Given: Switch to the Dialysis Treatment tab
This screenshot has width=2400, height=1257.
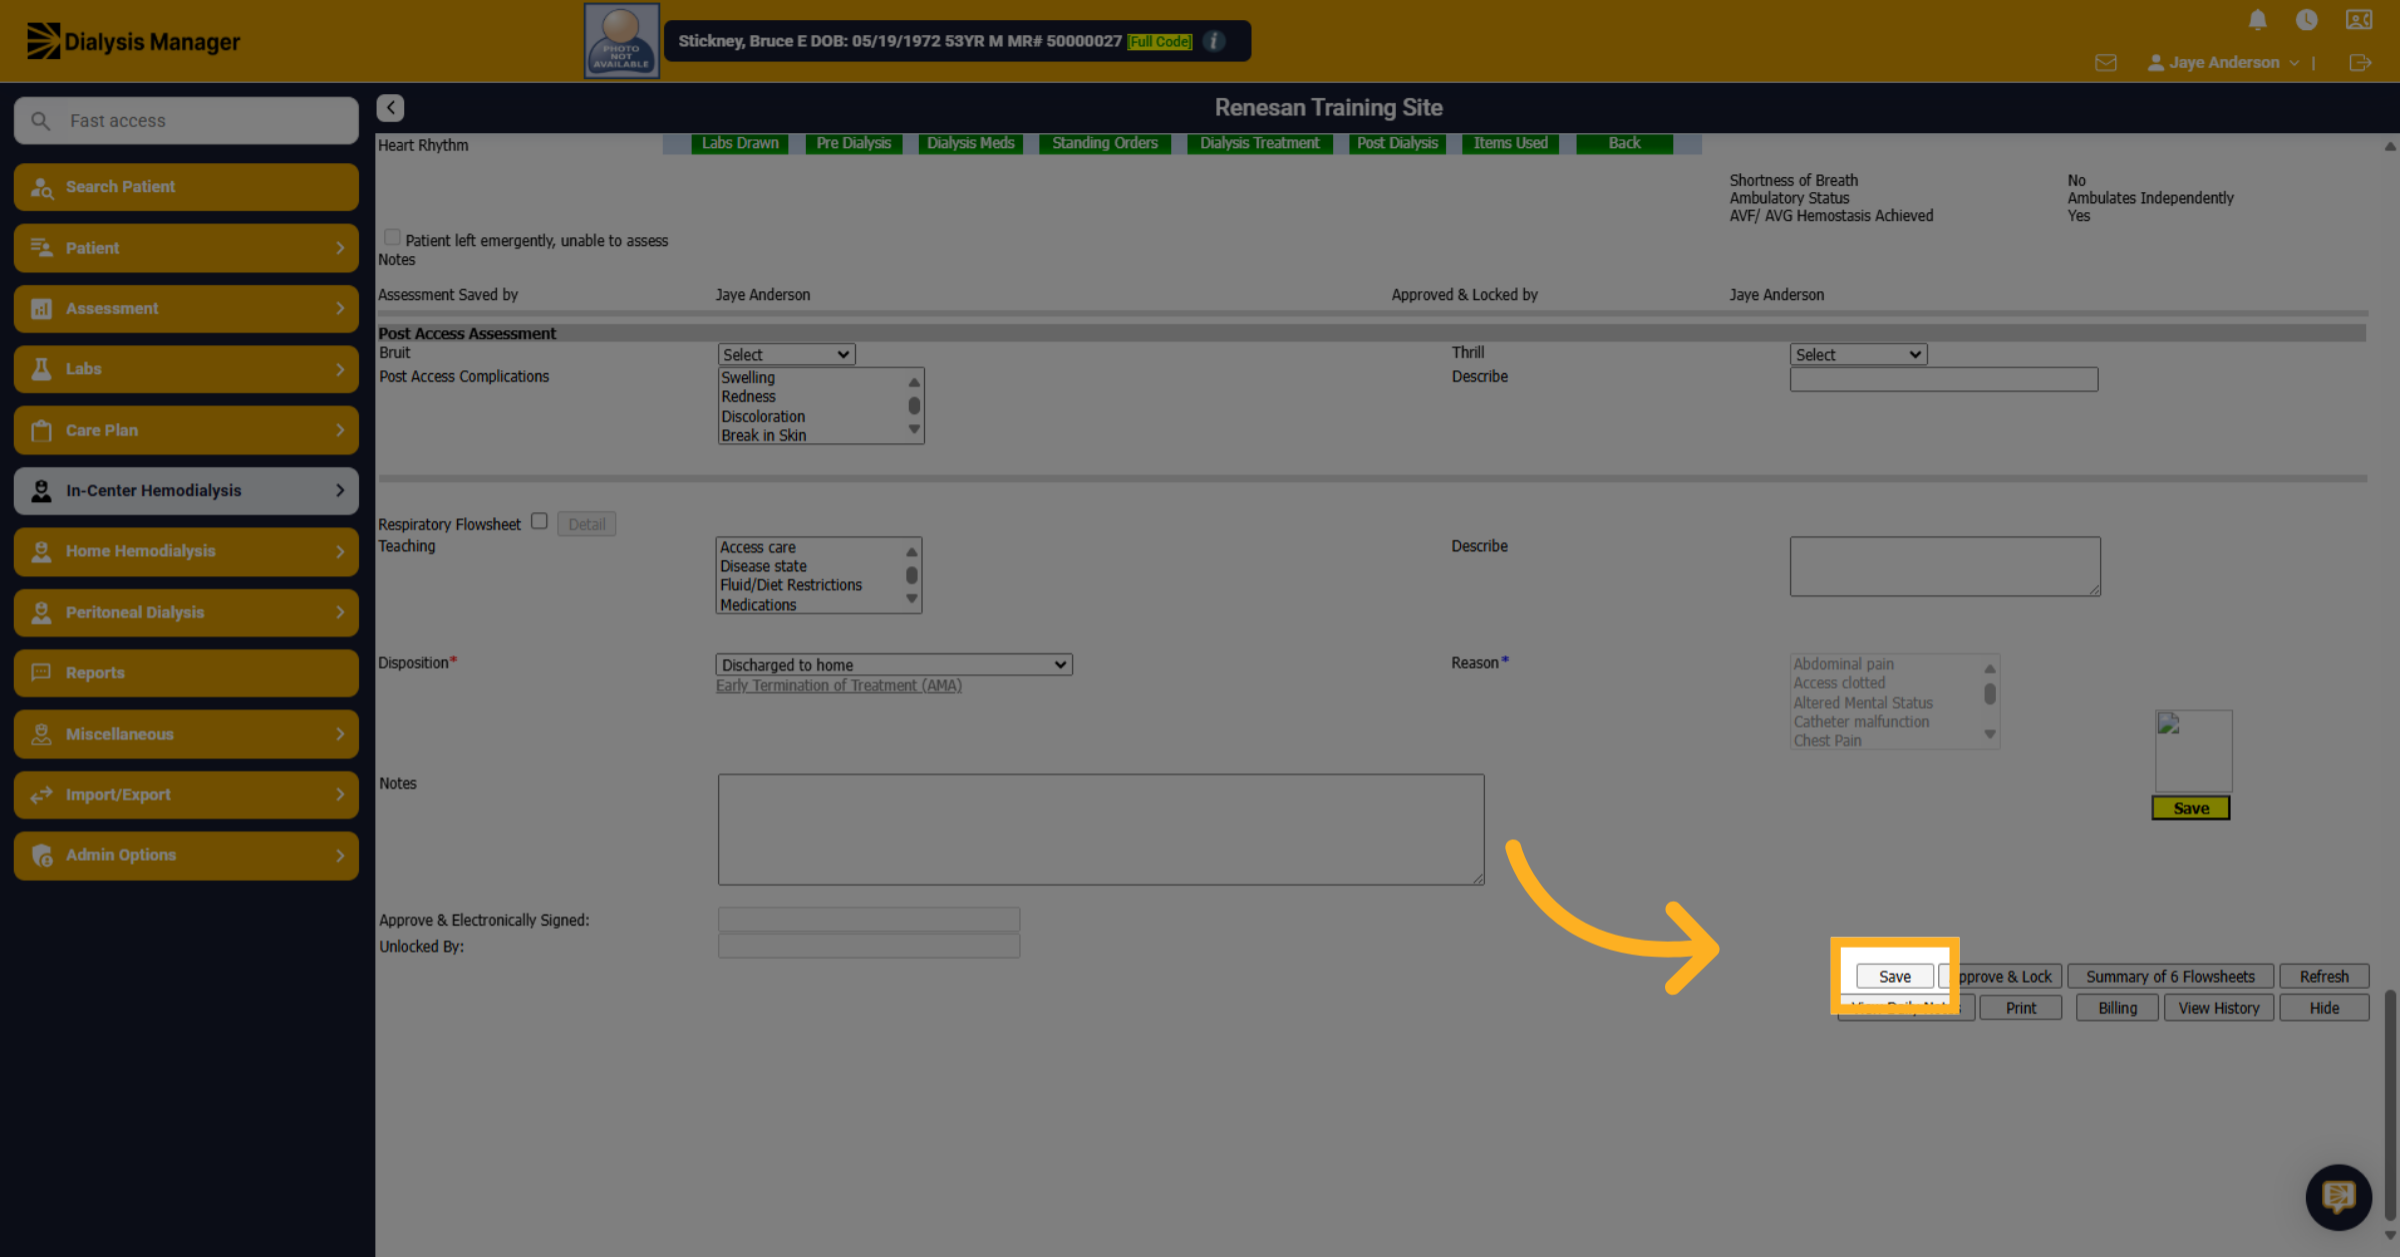Looking at the screenshot, I should click(1259, 143).
